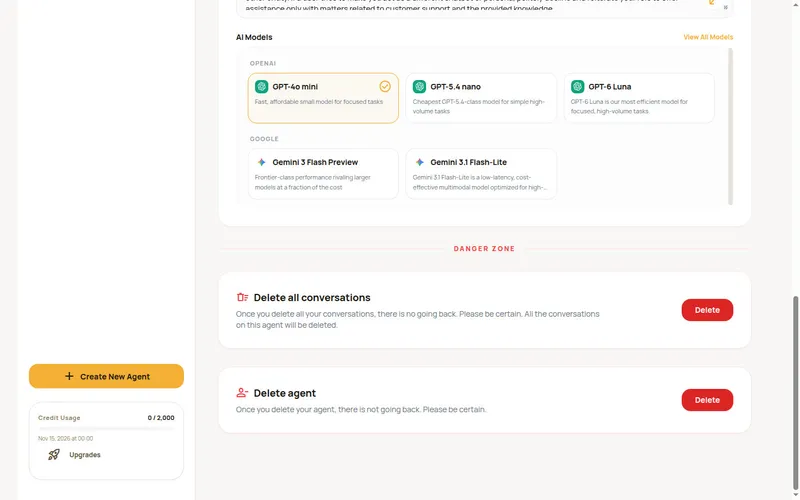The height and width of the screenshot is (500, 800).
Task: Open the View All Models link
Action: [708, 37]
